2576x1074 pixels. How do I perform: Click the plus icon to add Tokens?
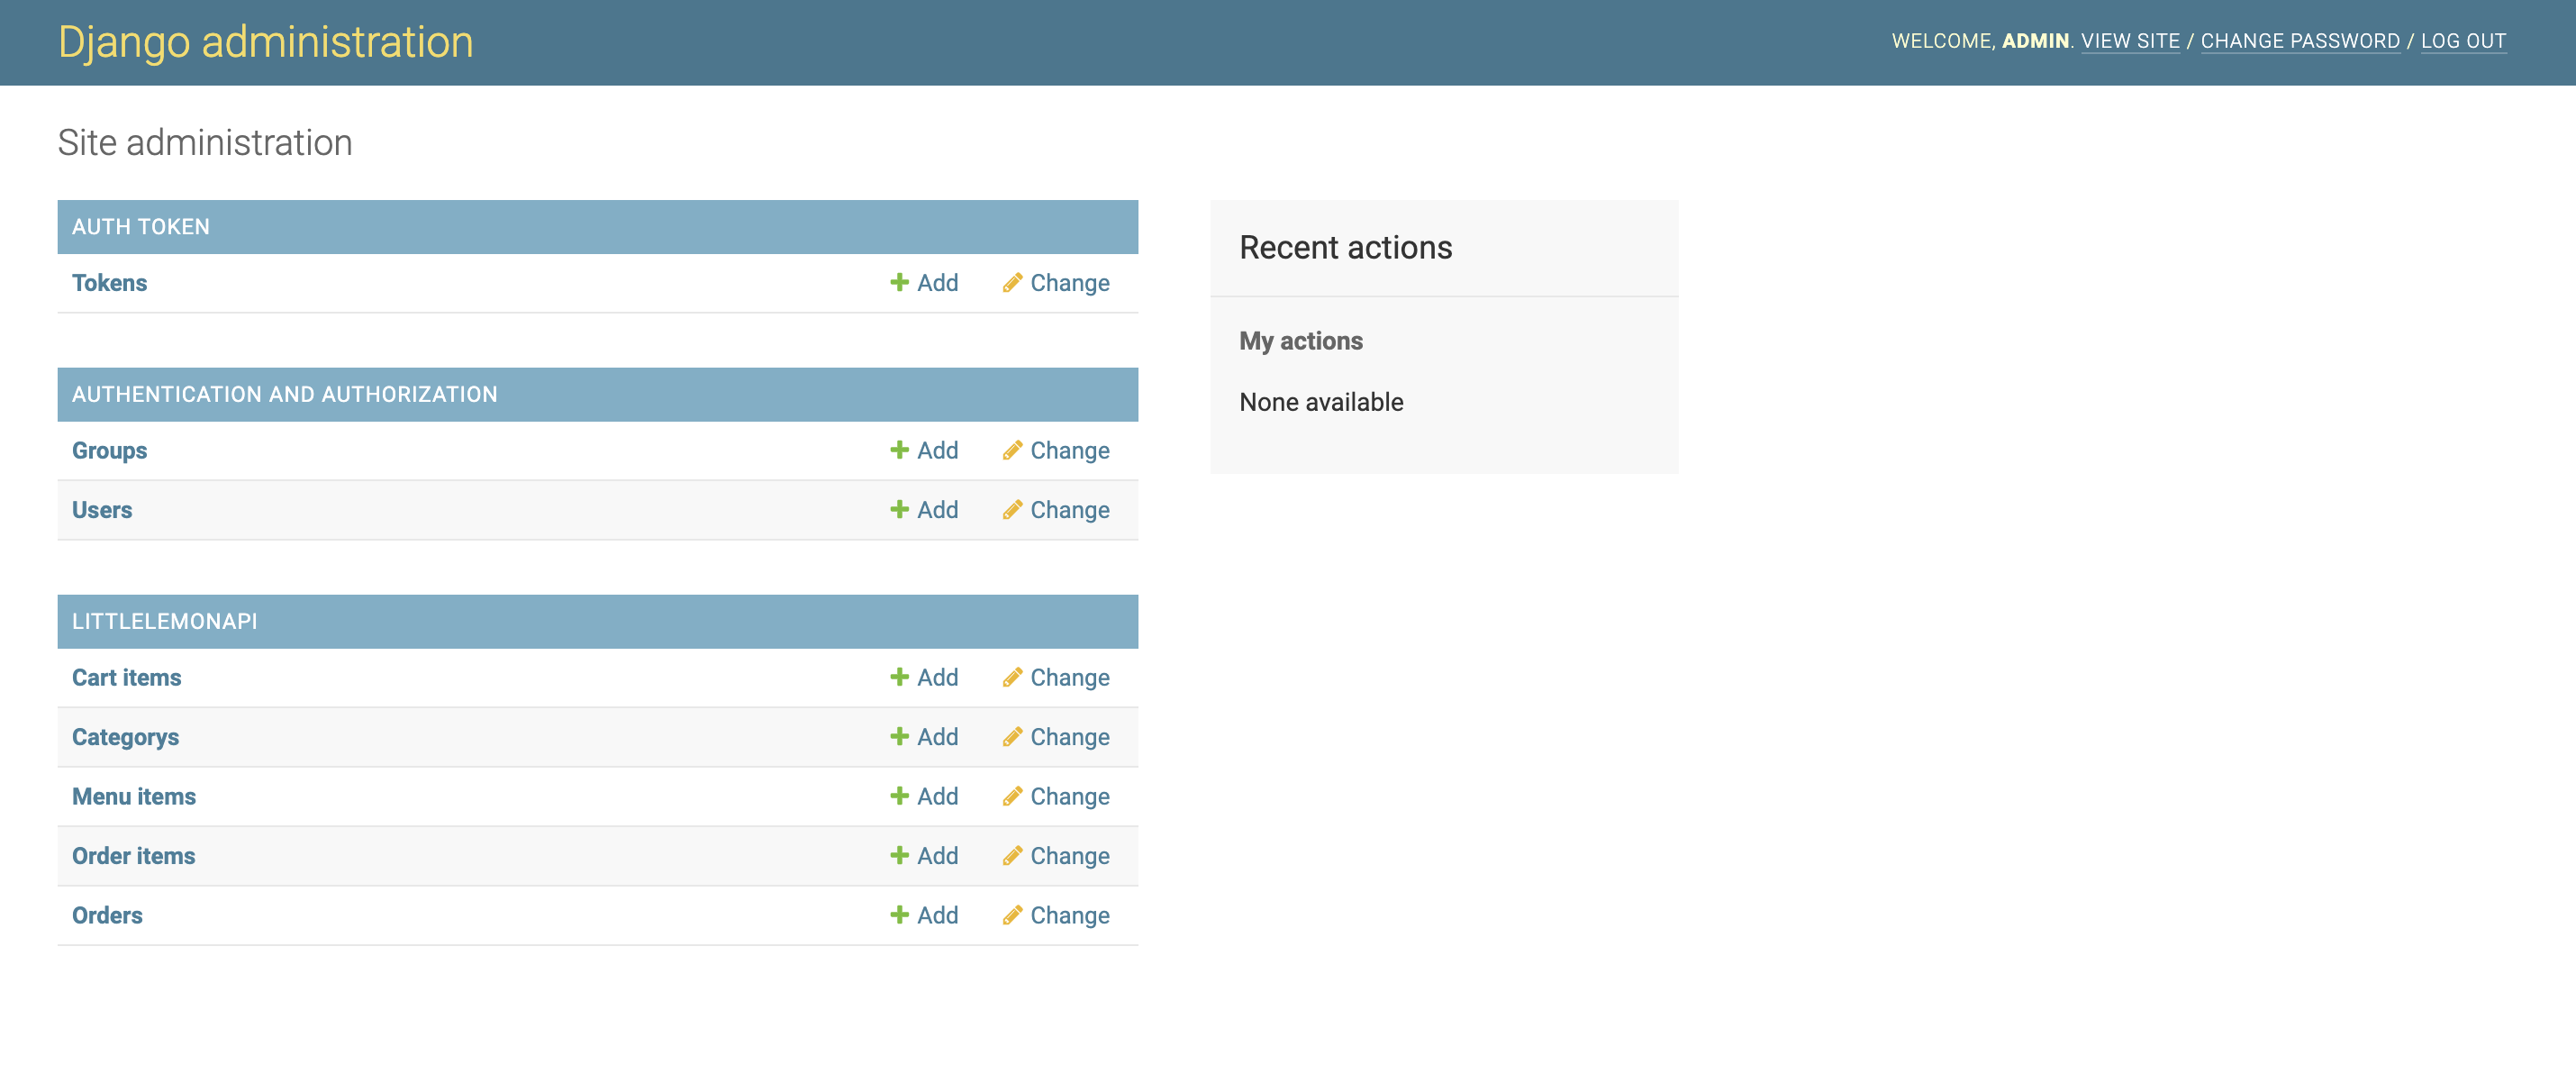pyautogui.click(x=899, y=283)
